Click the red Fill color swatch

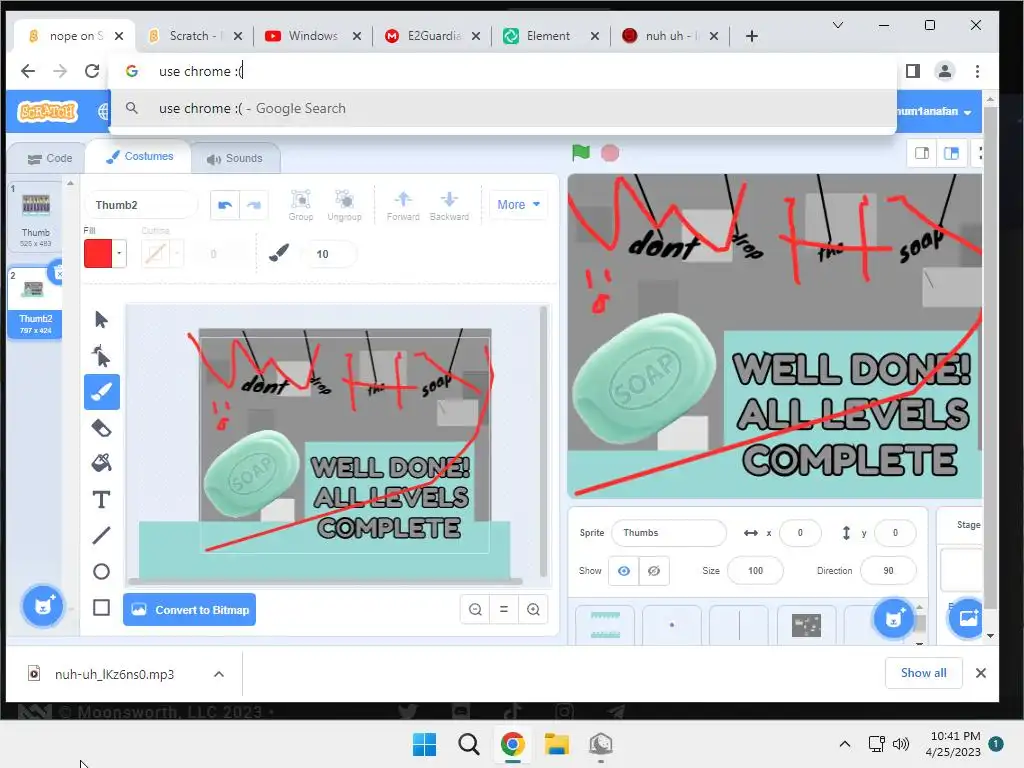click(x=98, y=253)
